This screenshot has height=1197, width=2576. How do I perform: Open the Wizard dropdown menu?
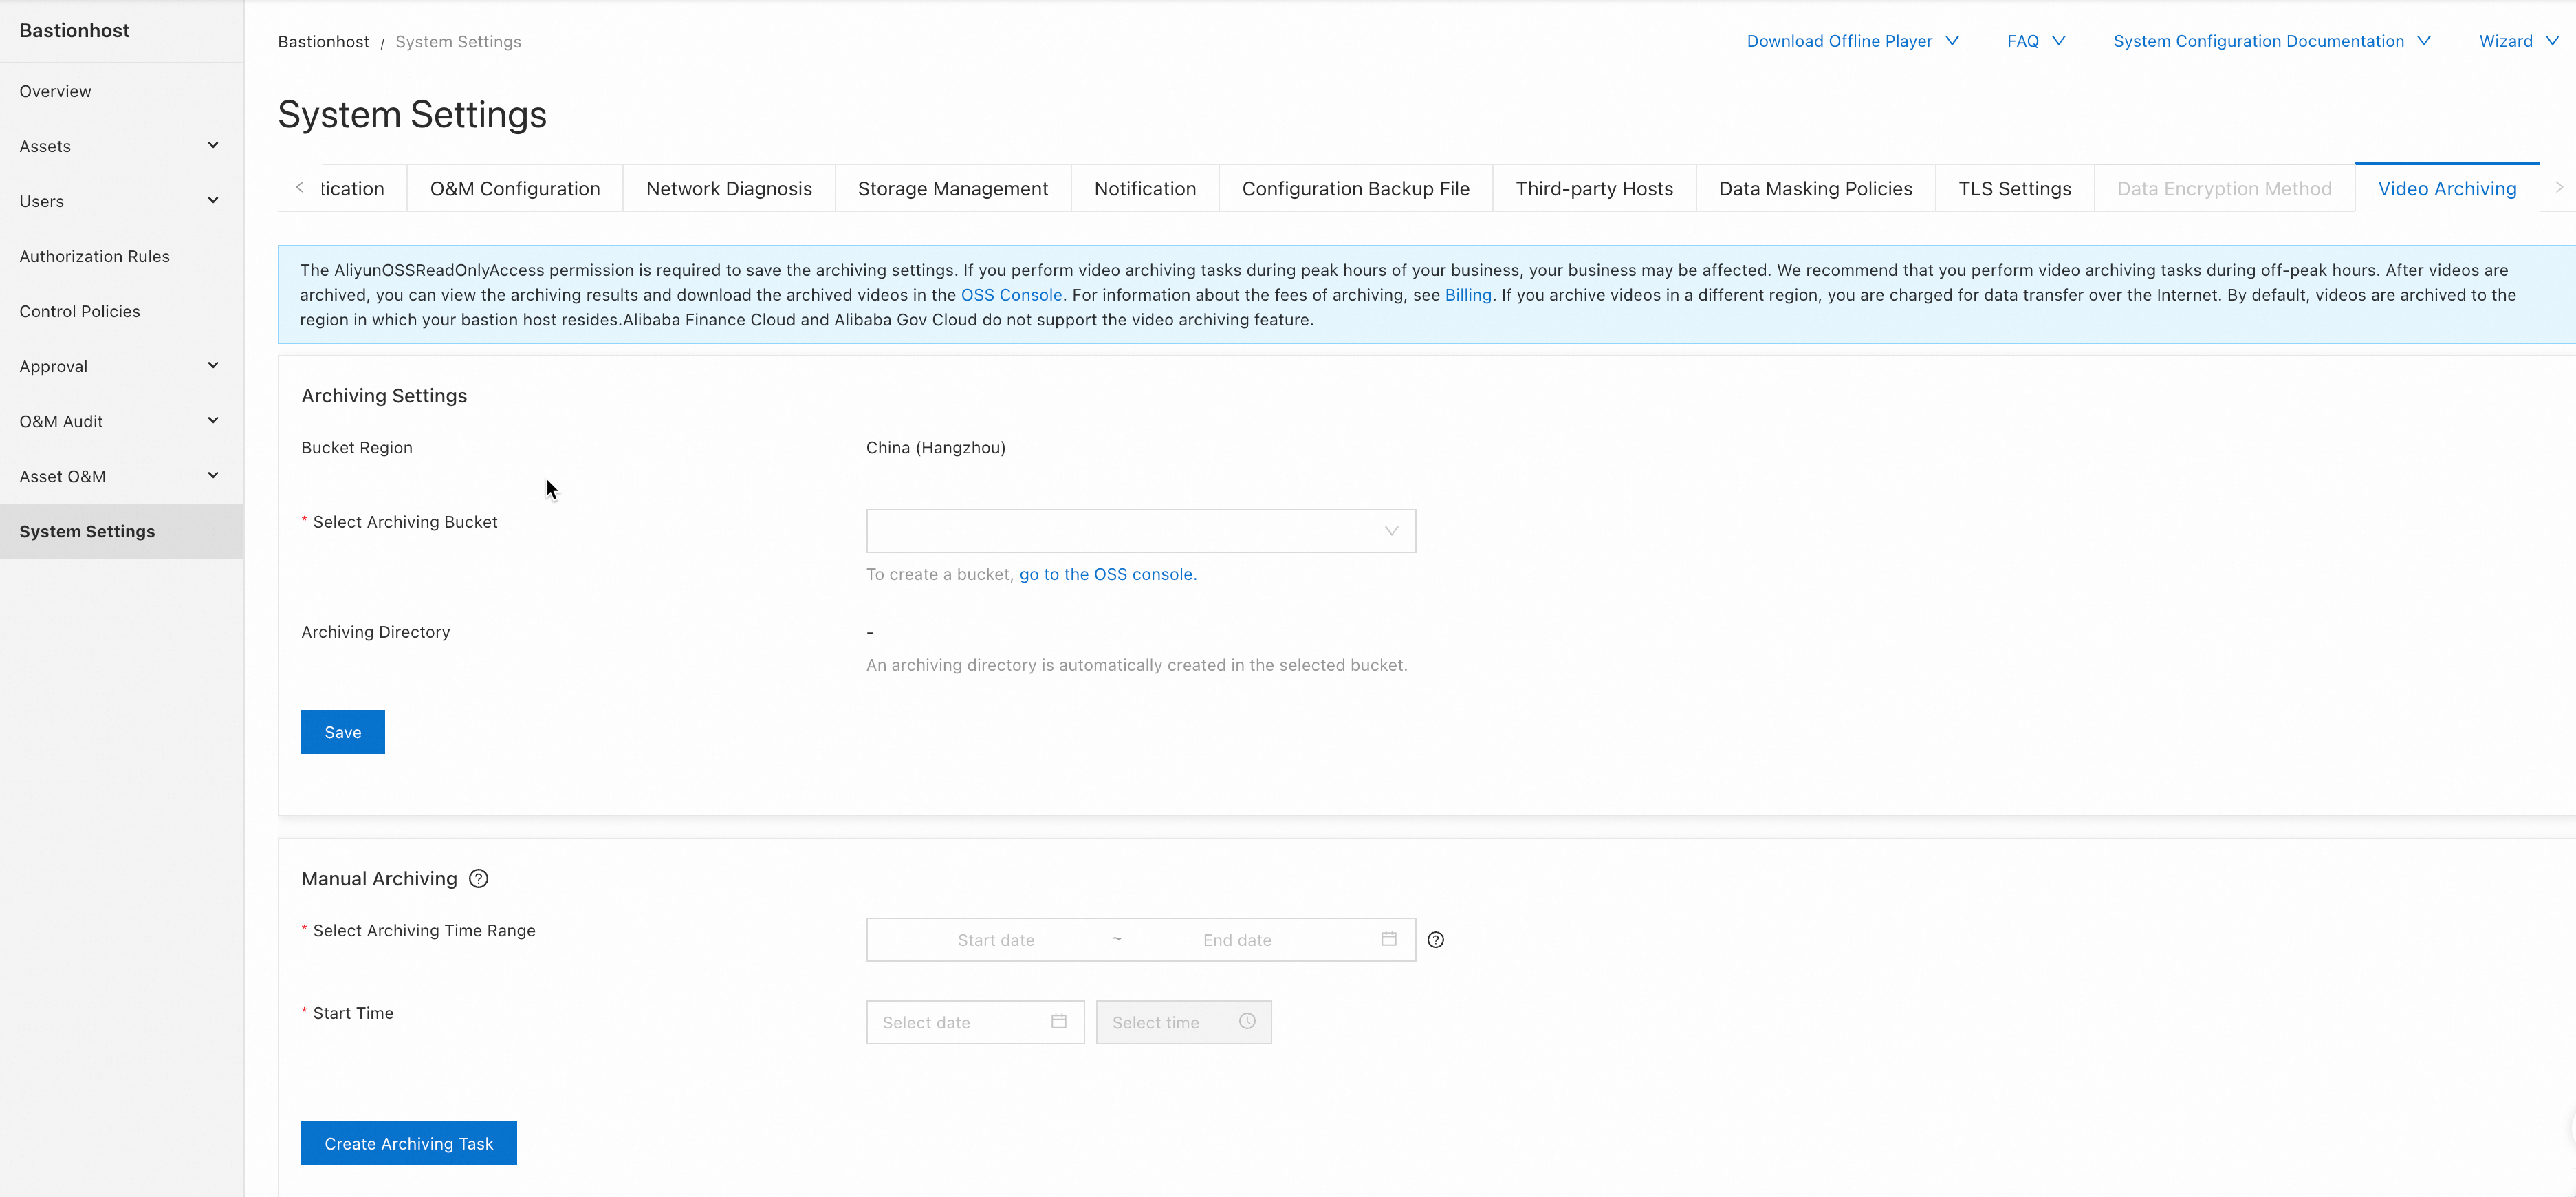coord(2517,41)
